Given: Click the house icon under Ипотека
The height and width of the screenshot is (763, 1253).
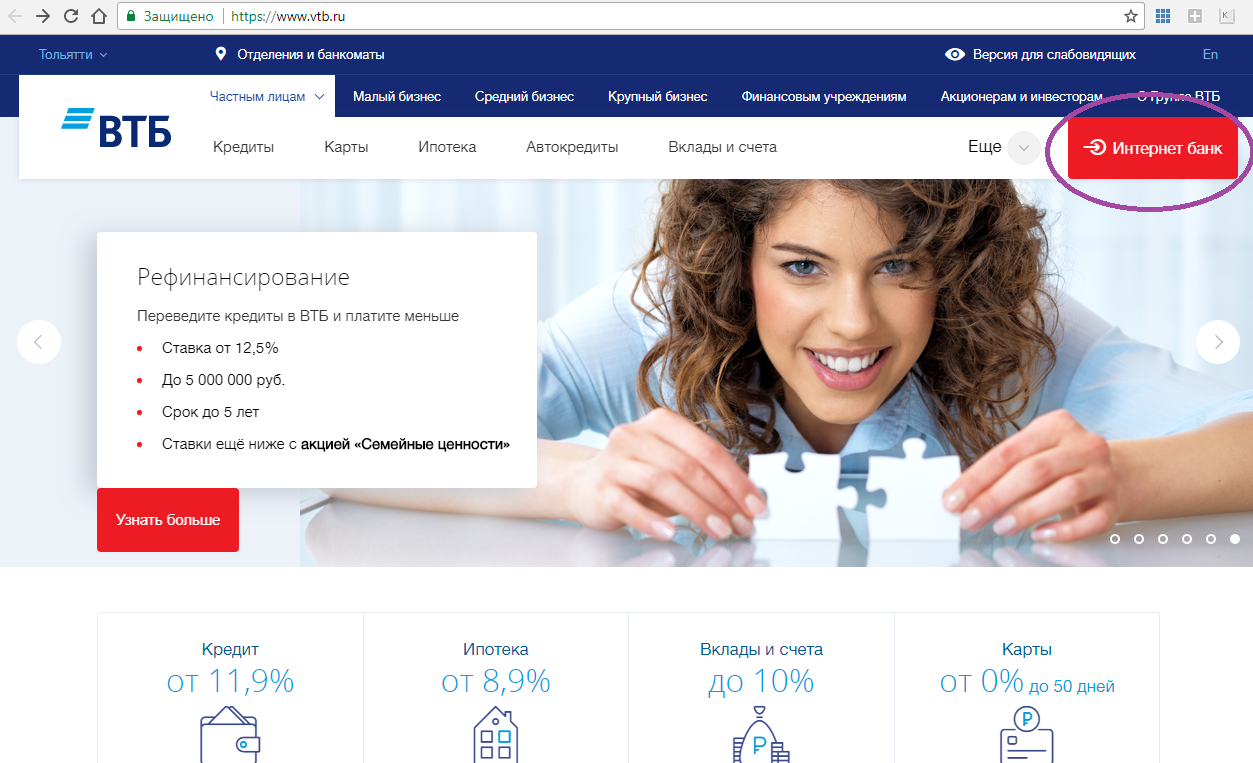Looking at the screenshot, I should (x=496, y=733).
